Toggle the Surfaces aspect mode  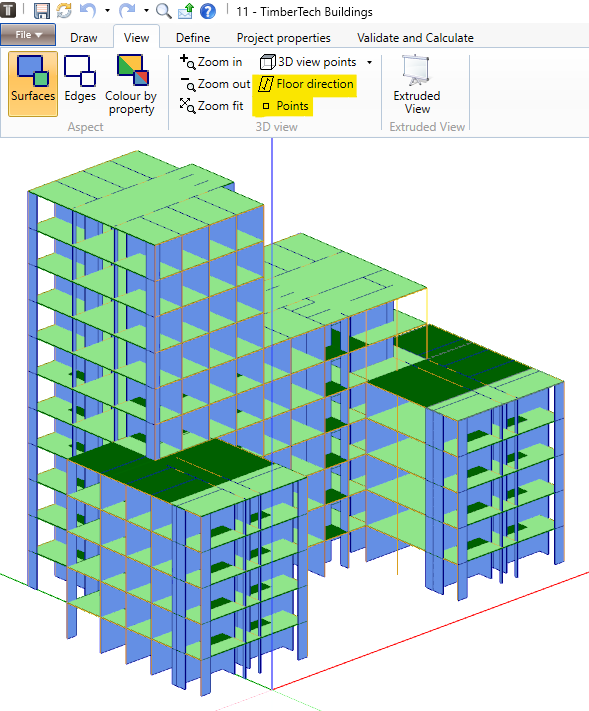tap(33, 84)
